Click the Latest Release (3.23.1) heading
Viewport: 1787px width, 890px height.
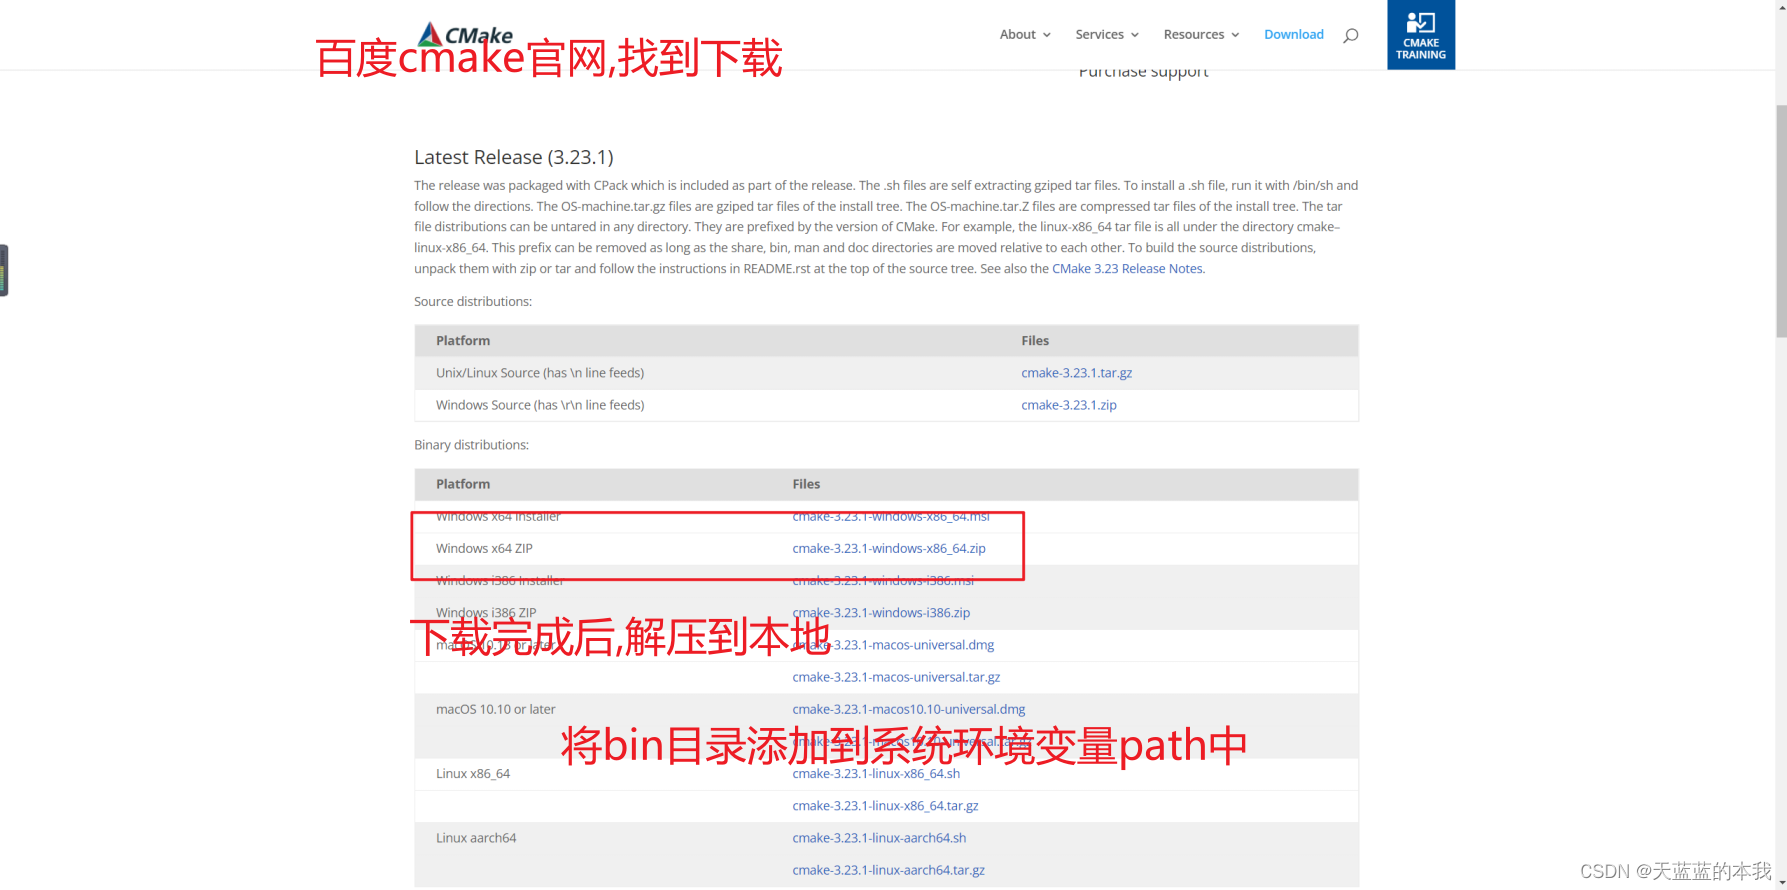tap(513, 157)
